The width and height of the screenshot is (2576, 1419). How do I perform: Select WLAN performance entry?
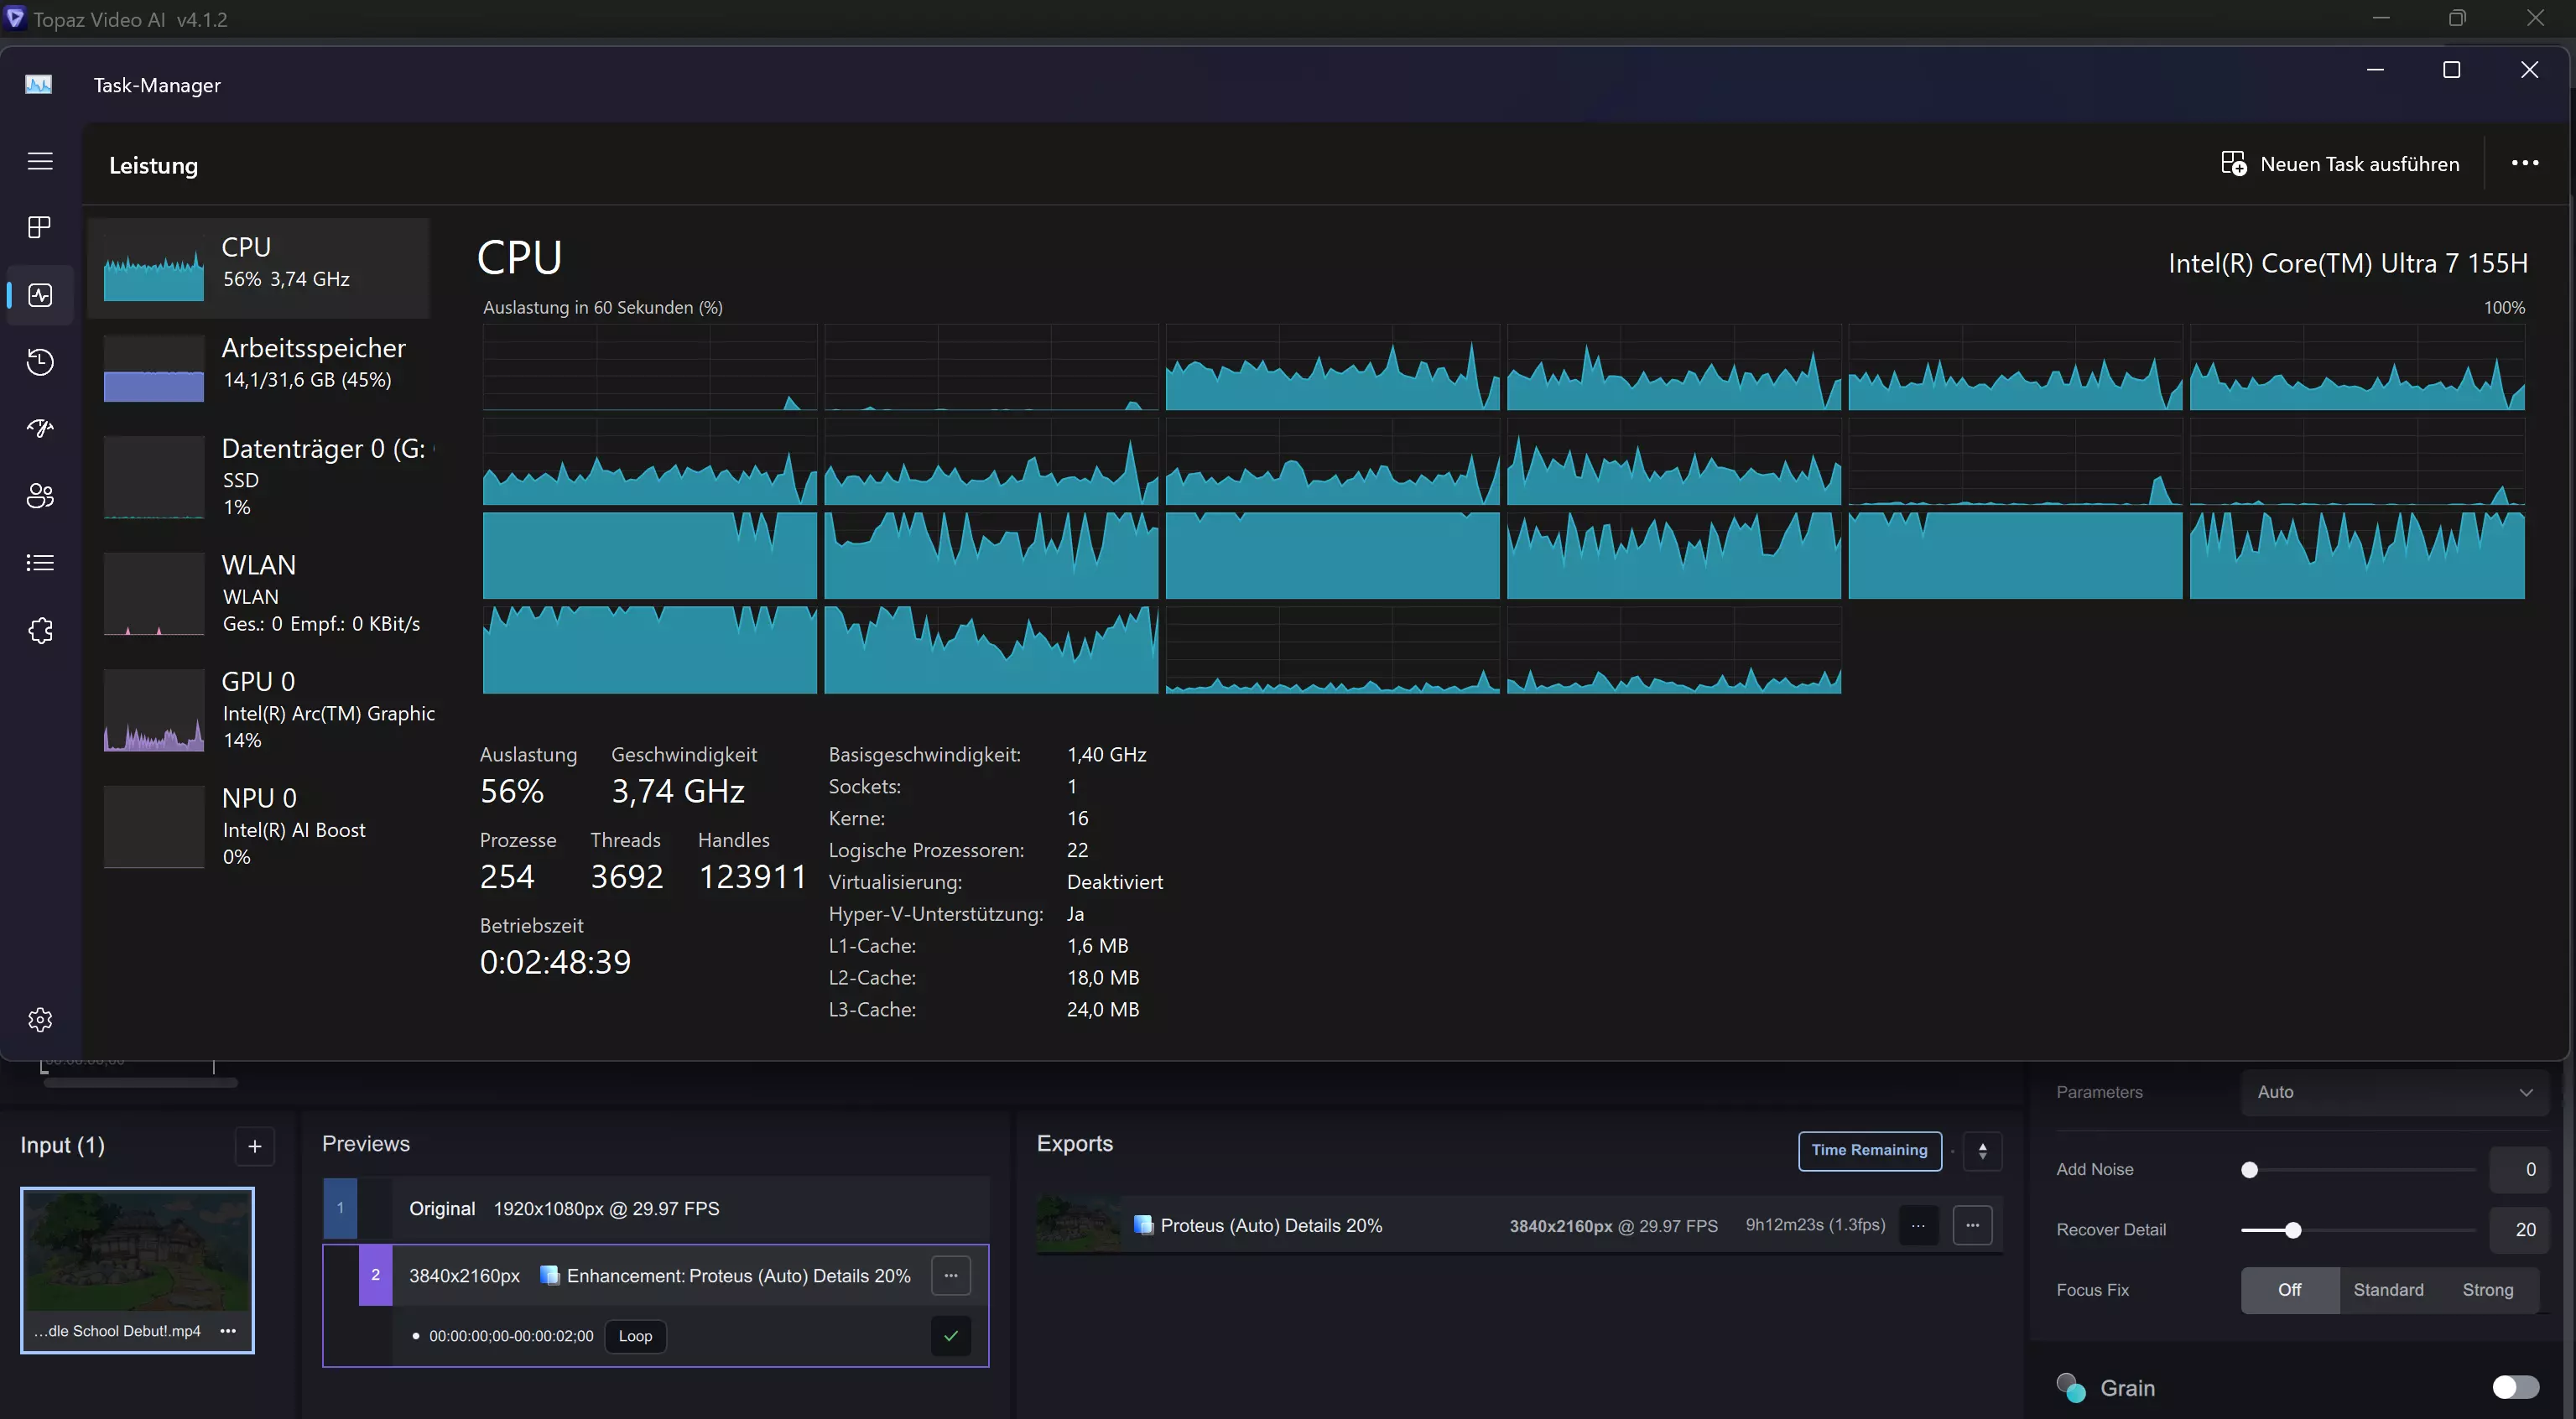[x=259, y=594]
